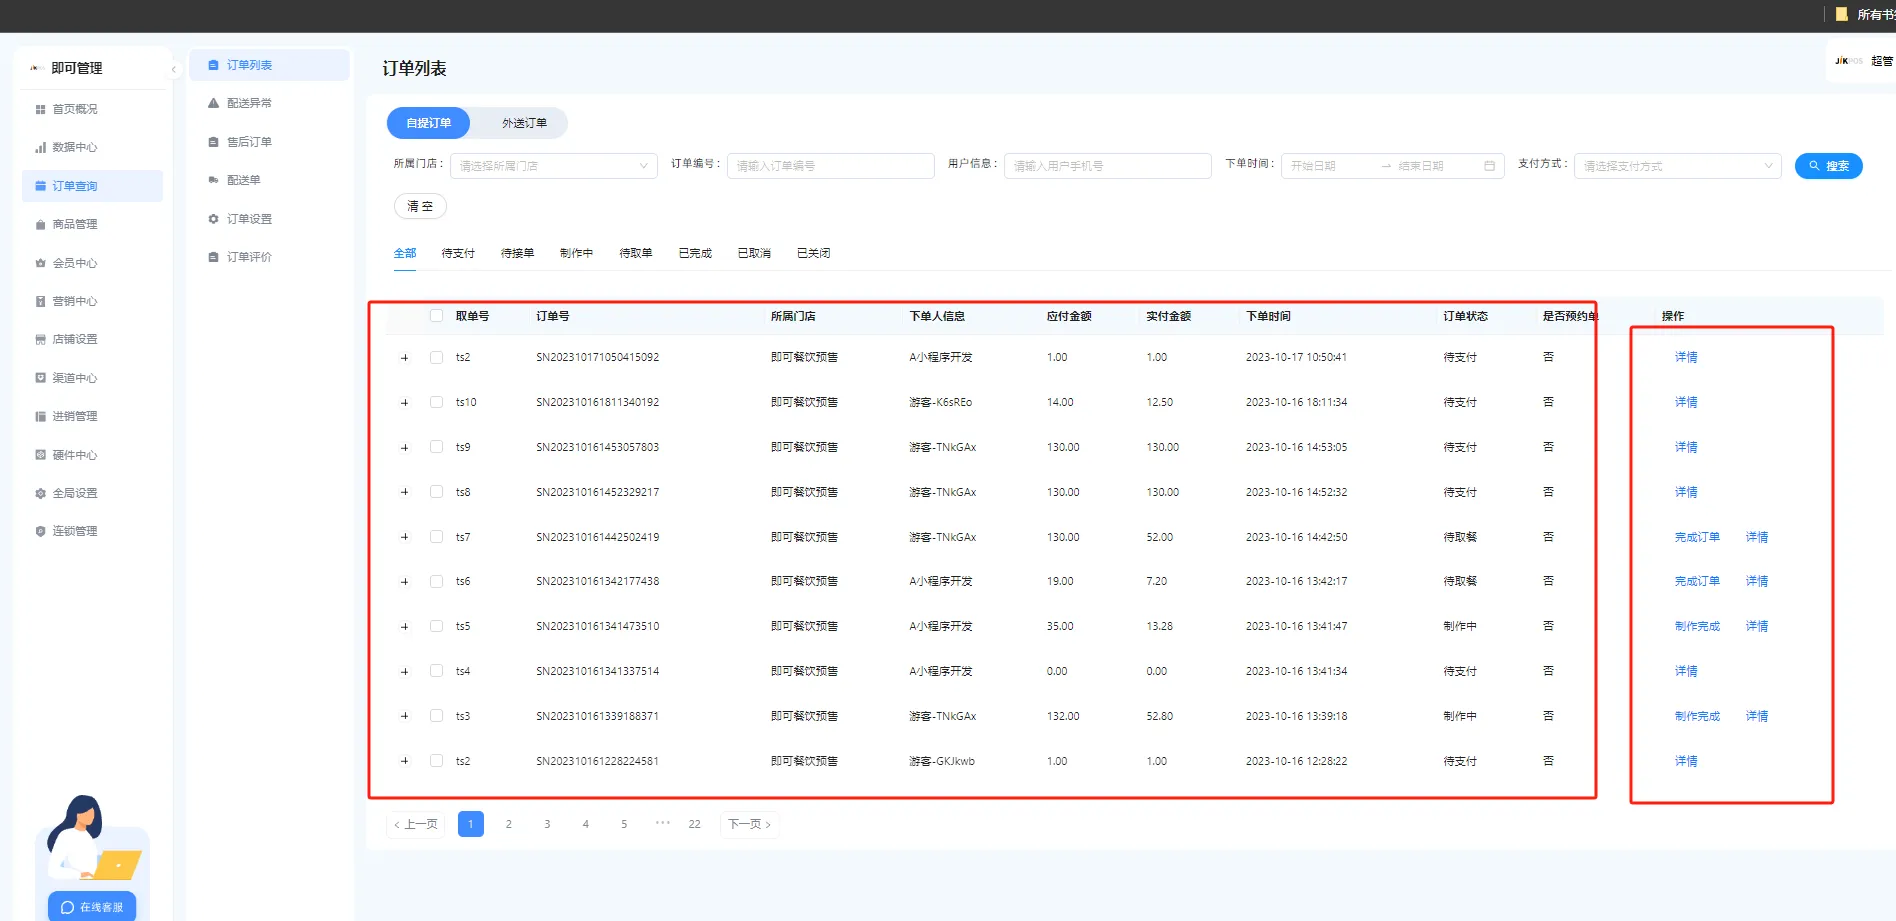Click the 会员中心 crown icon

pyautogui.click(x=41, y=263)
